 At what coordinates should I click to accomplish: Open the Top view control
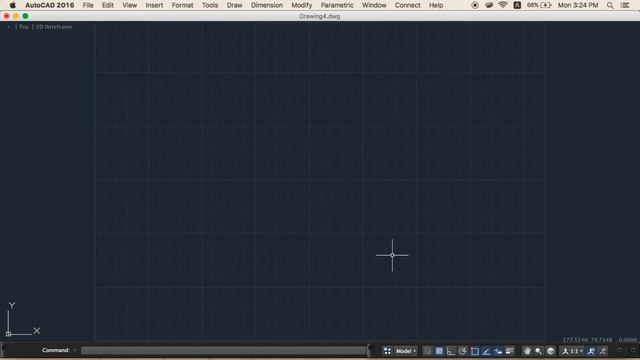[24, 27]
